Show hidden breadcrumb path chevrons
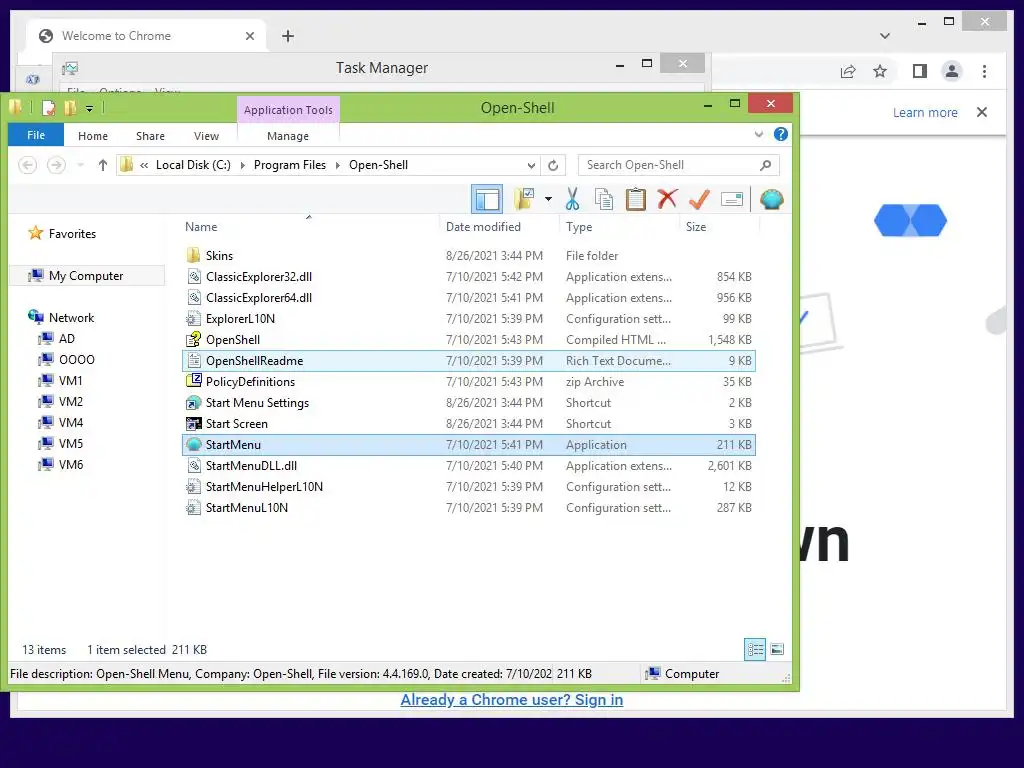1024x768 pixels. (x=144, y=165)
